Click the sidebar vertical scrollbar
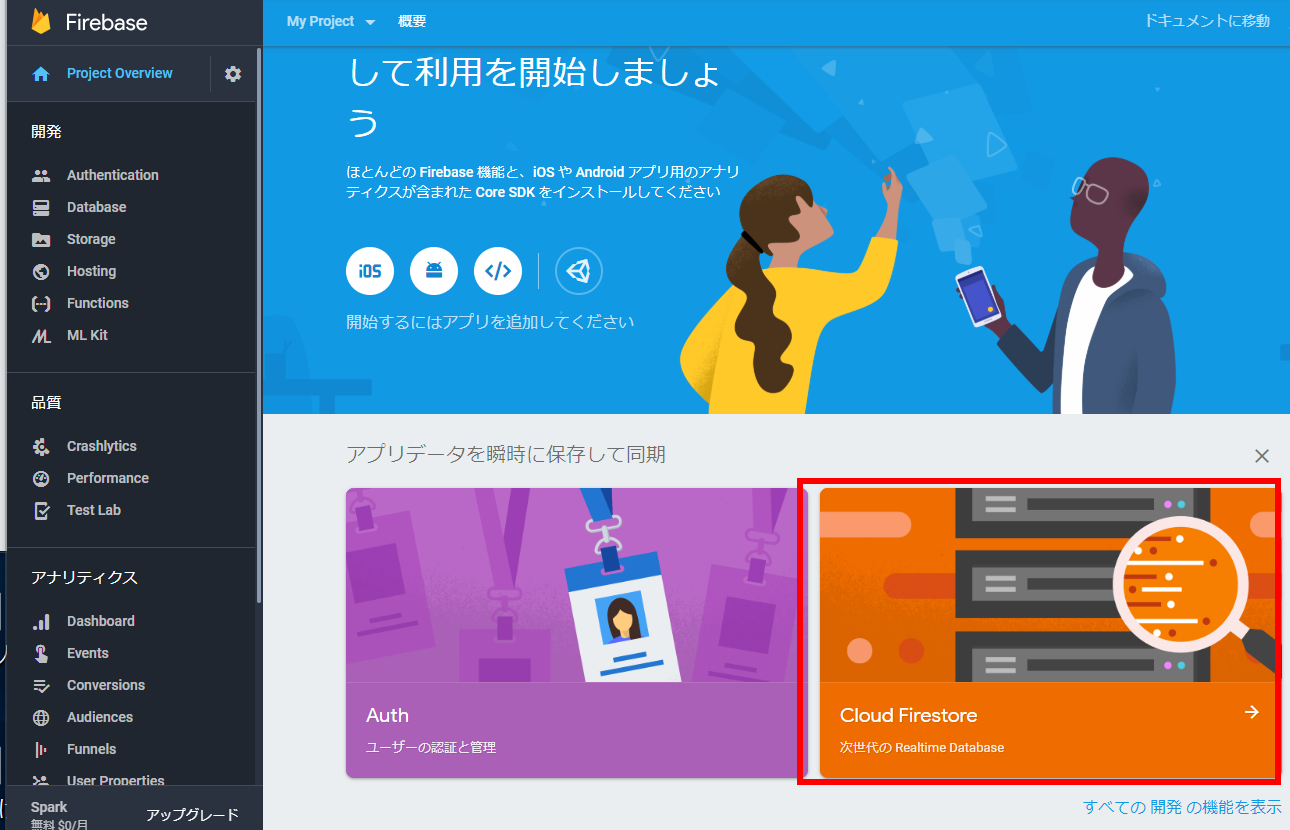Image resolution: width=1290 pixels, height=830 pixels. (259, 325)
